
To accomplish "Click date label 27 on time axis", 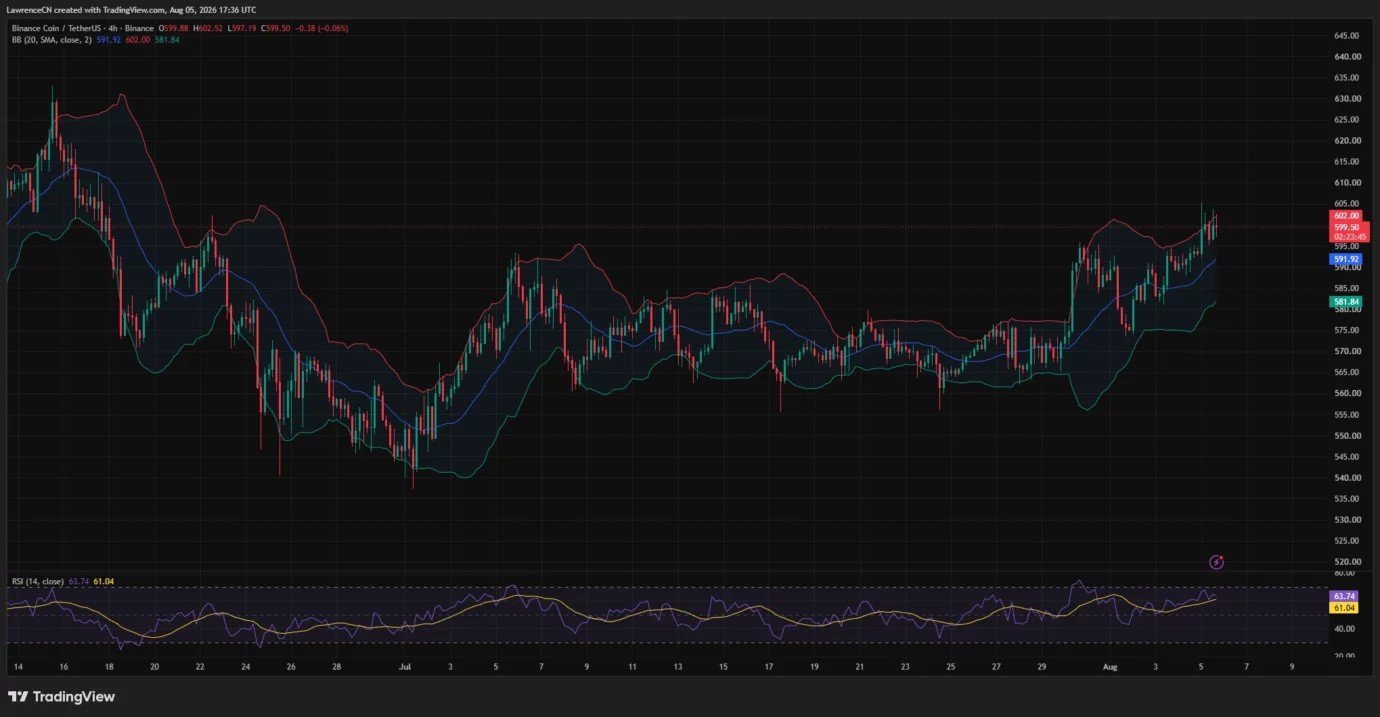I will click(996, 665).
